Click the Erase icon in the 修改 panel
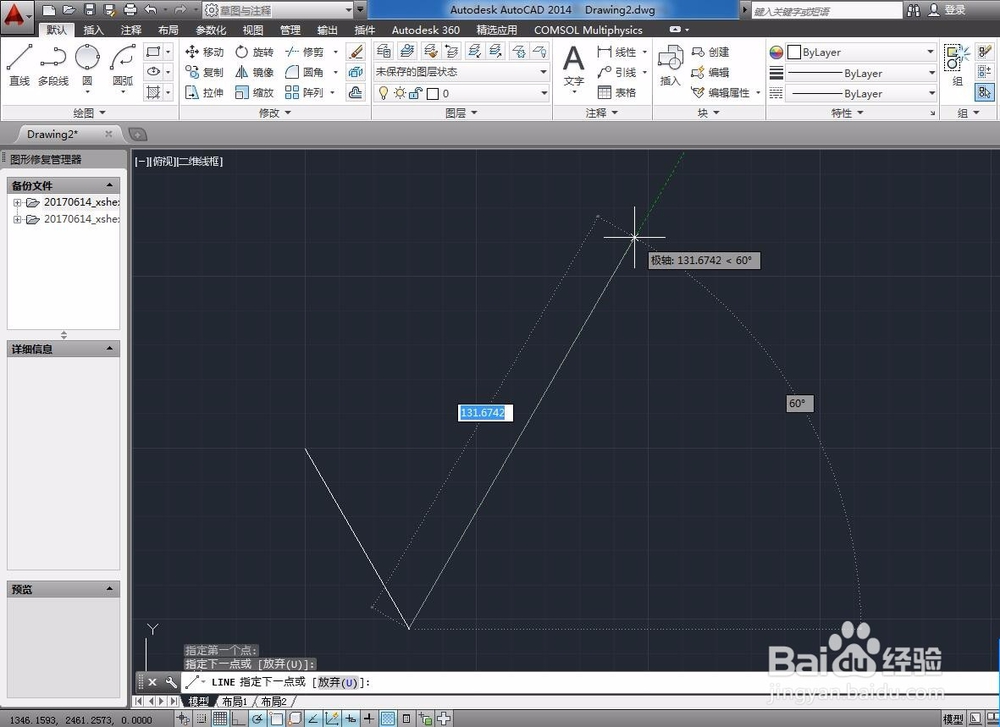This screenshot has height=727, width=1000. point(356,52)
